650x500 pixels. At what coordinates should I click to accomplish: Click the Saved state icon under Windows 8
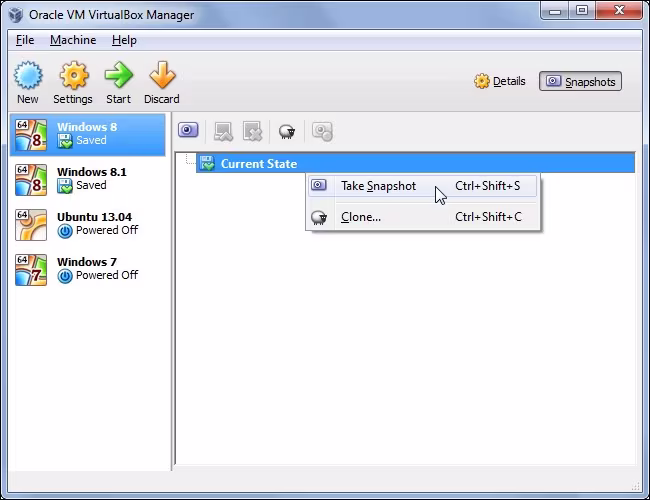(x=65, y=141)
